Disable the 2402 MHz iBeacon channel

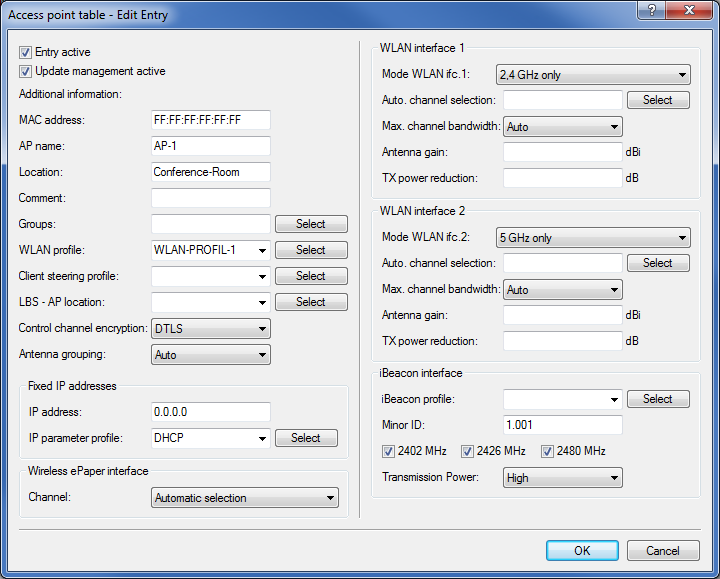(389, 451)
